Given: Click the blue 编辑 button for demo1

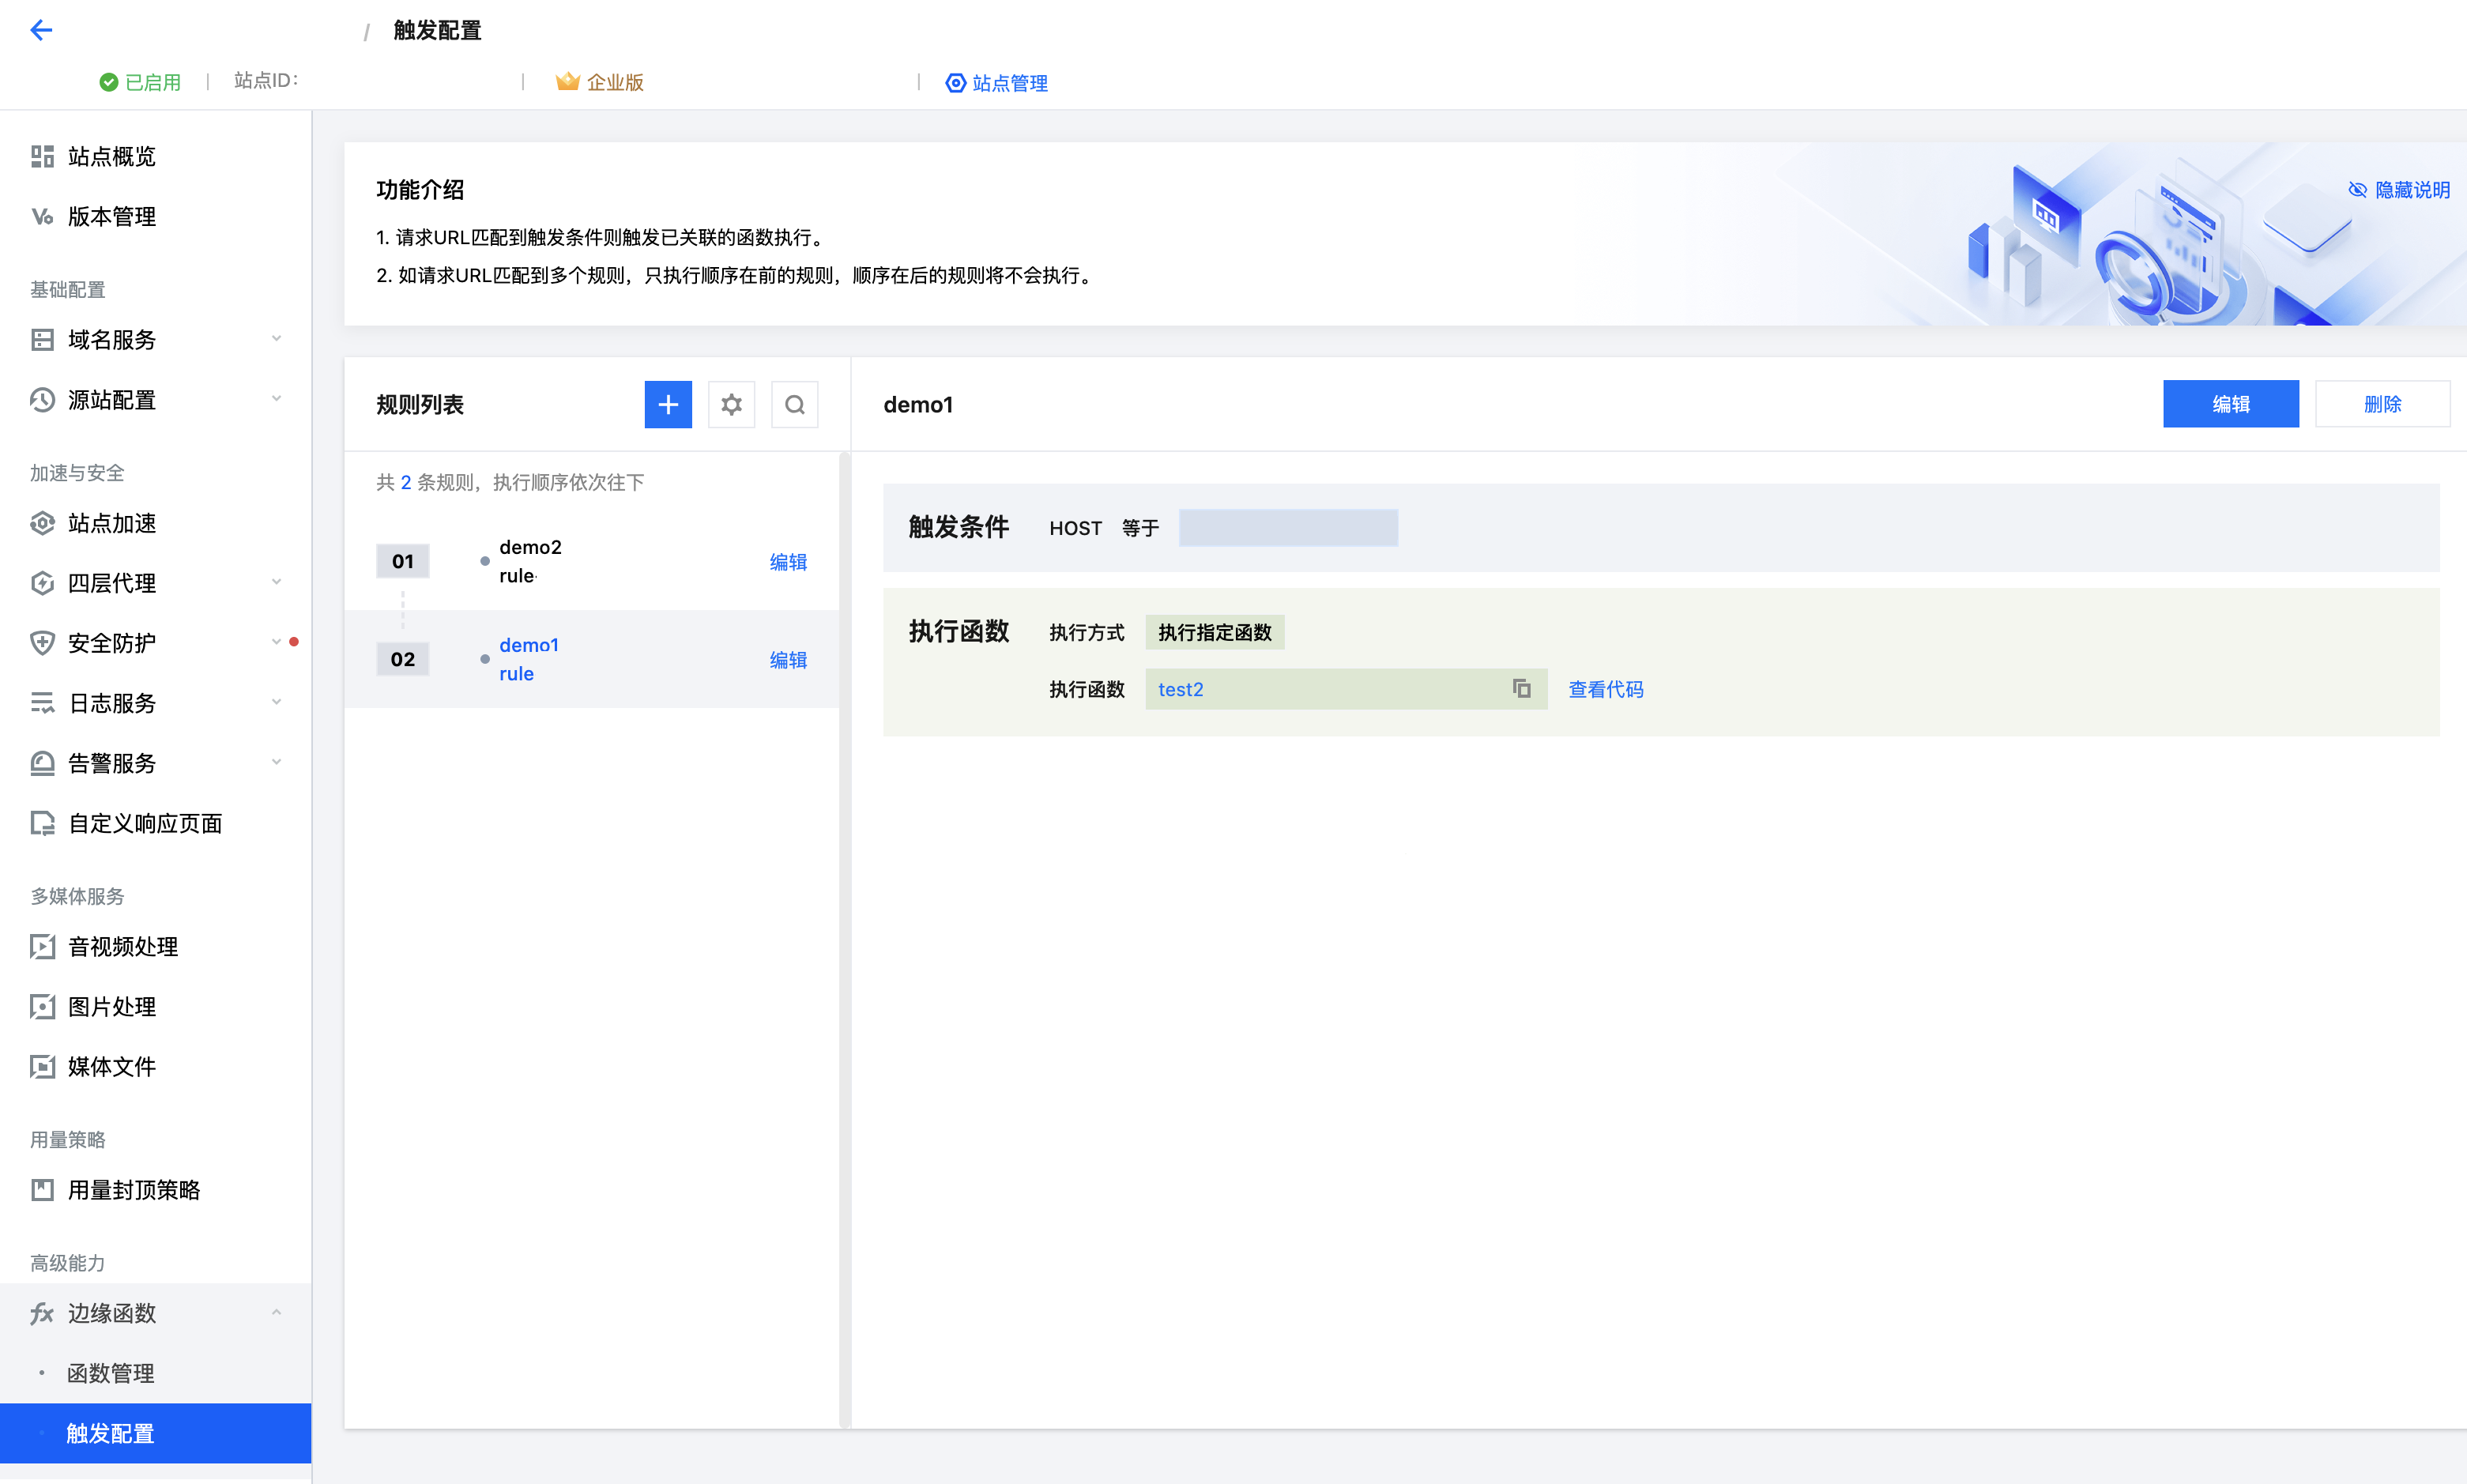Looking at the screenshot, I should [2230, 404].
